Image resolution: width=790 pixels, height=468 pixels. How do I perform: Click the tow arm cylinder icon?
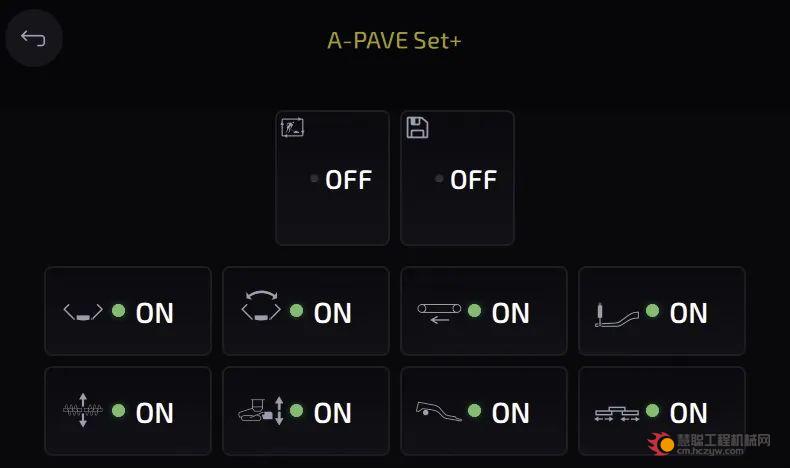[617, 315]
